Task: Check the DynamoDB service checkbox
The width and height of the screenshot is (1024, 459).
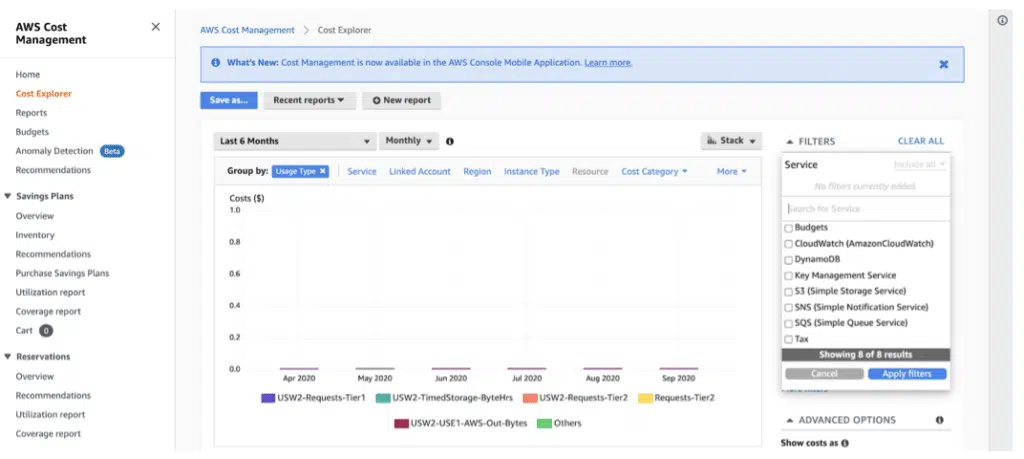Action: tap(788, 260)
